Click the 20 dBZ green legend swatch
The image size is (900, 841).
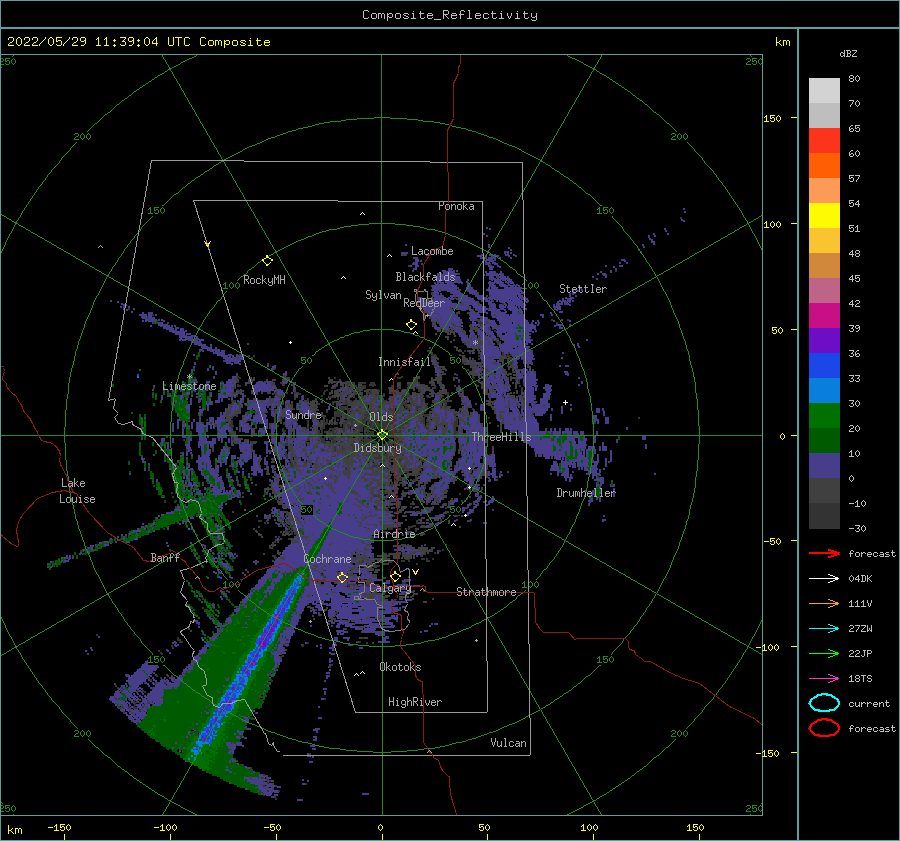pyautogui.click(x=824, y=416)
